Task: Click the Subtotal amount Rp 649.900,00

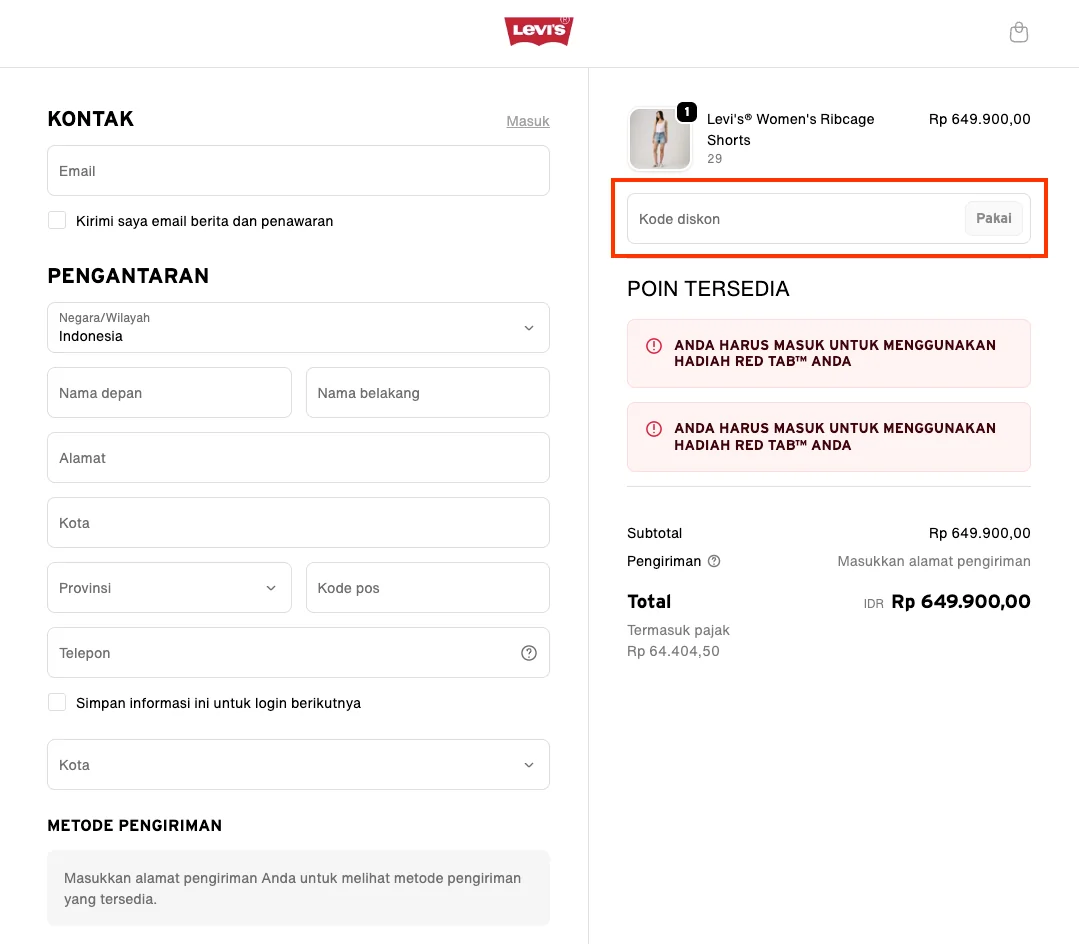Action: tap(979, 533)
